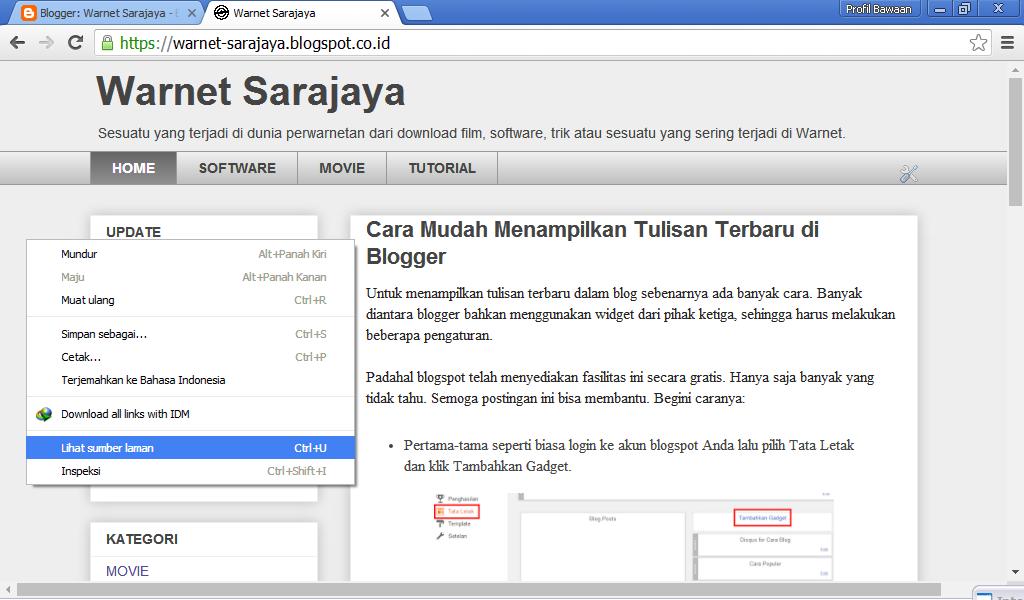
Task: Click the disabled Maju menu item
Action: (x=191, y=277)
